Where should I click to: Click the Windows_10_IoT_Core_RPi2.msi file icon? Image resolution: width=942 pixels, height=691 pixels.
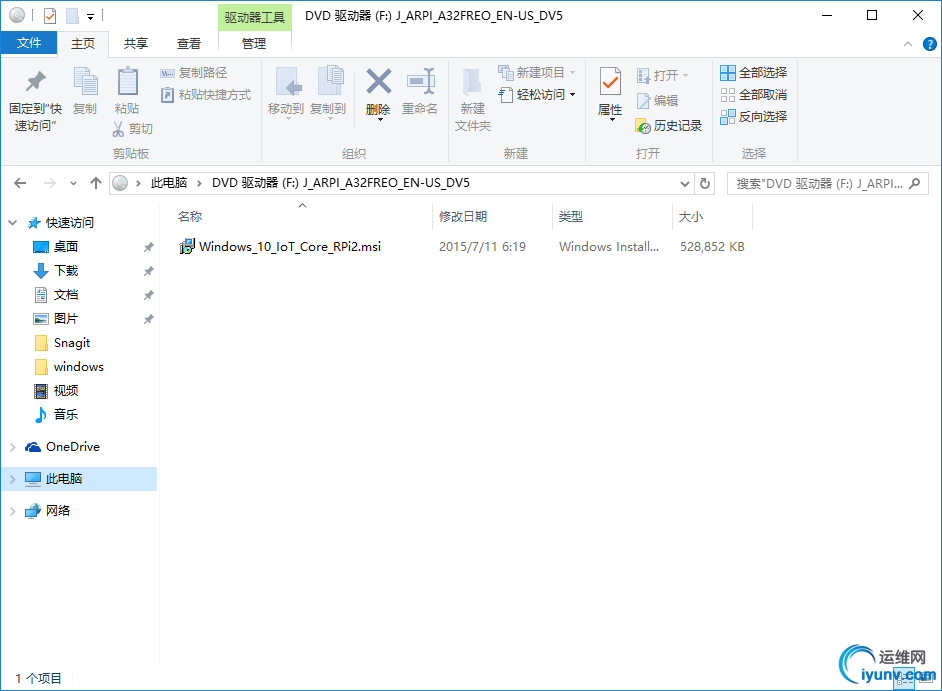pos(187,246)
